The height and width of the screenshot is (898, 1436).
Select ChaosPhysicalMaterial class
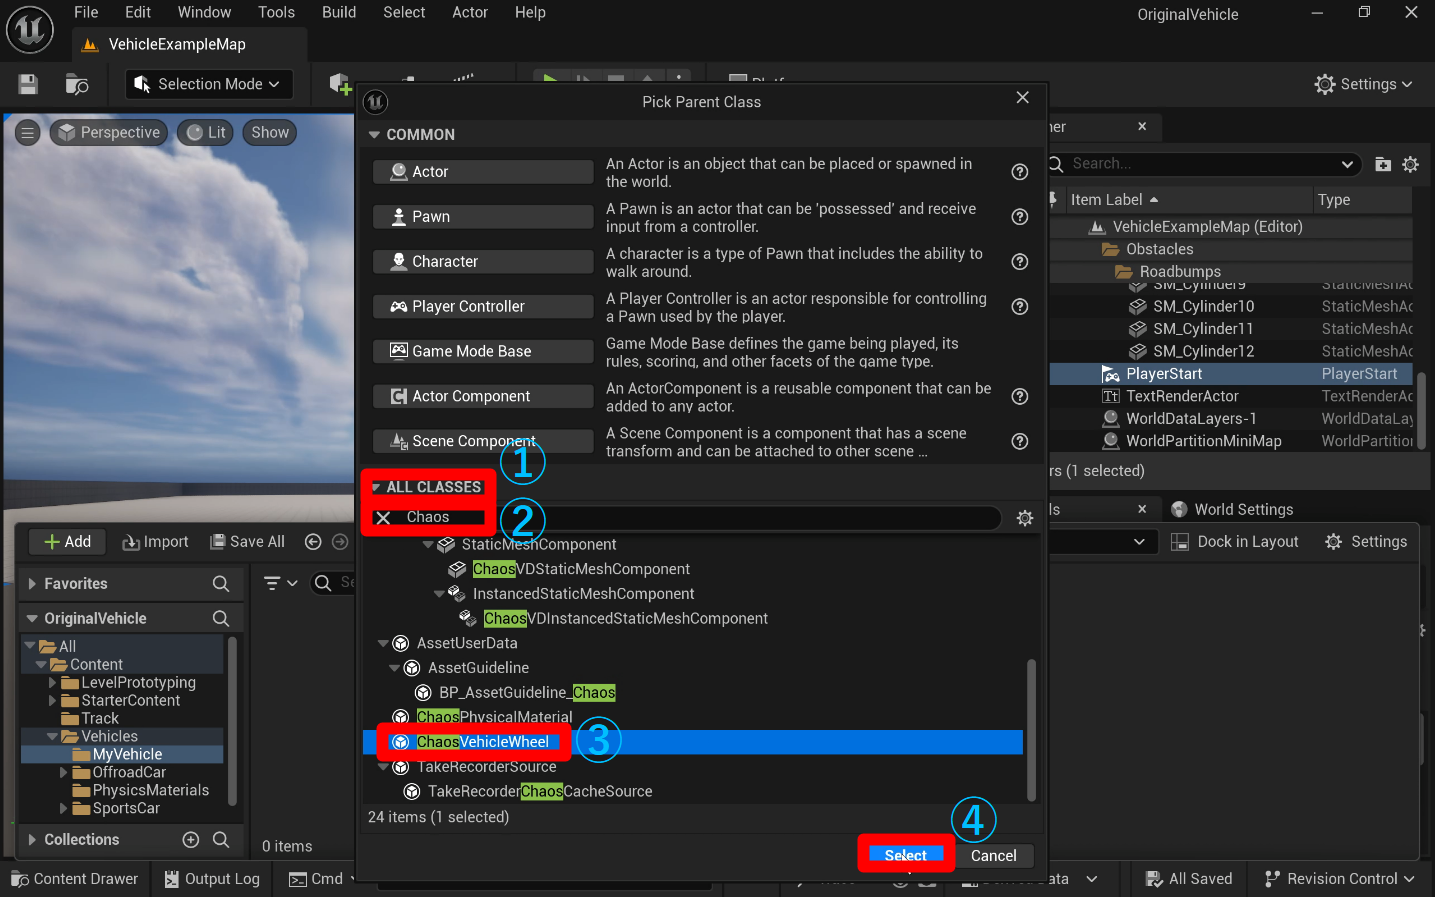click(x=494, y=717)
